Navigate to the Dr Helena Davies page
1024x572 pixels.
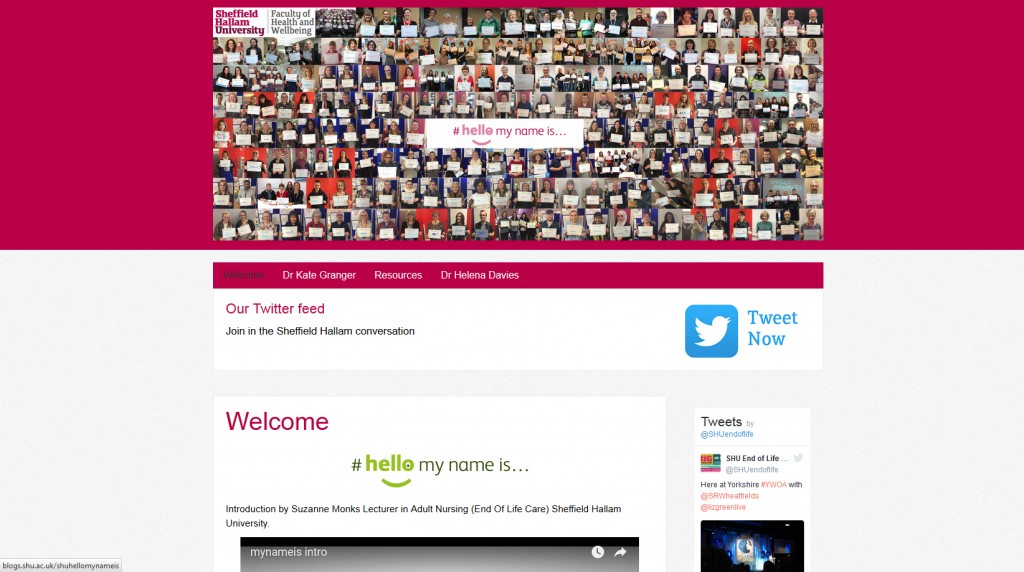tap(479, 275)
